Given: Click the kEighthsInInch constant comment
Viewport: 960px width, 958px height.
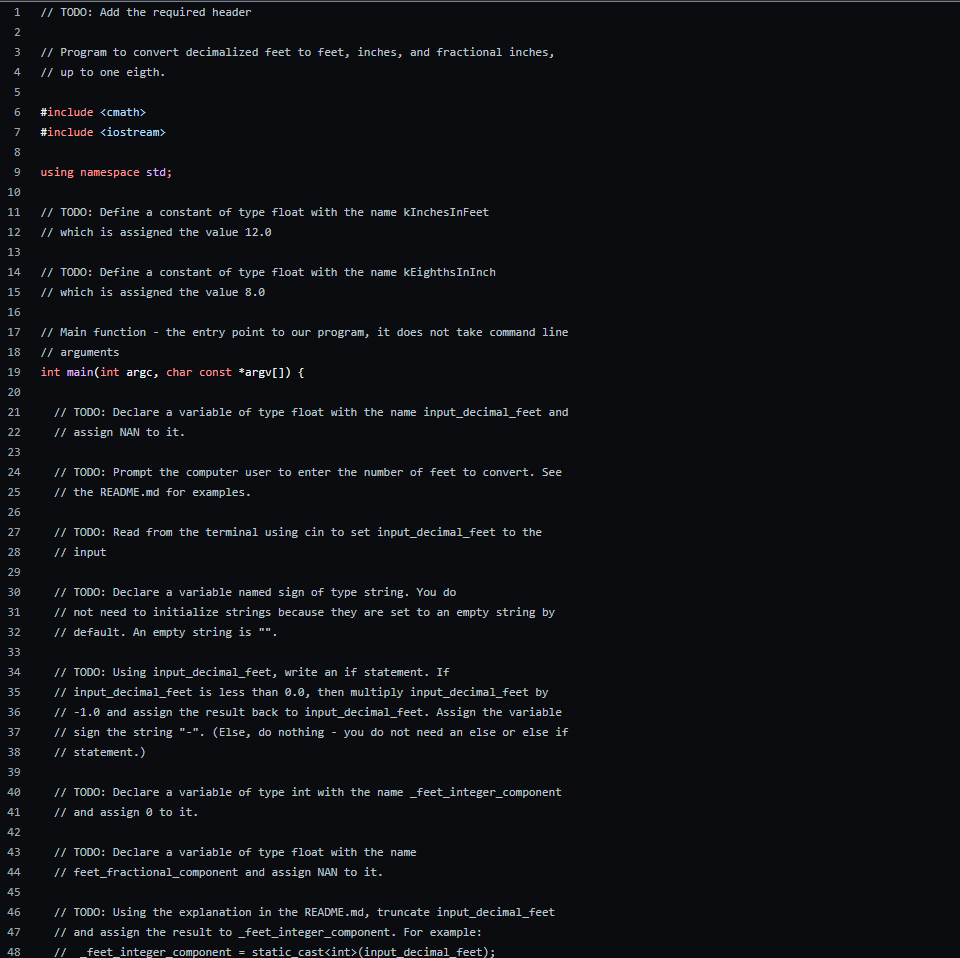Looking at the screenshot, I should point(268,271).
